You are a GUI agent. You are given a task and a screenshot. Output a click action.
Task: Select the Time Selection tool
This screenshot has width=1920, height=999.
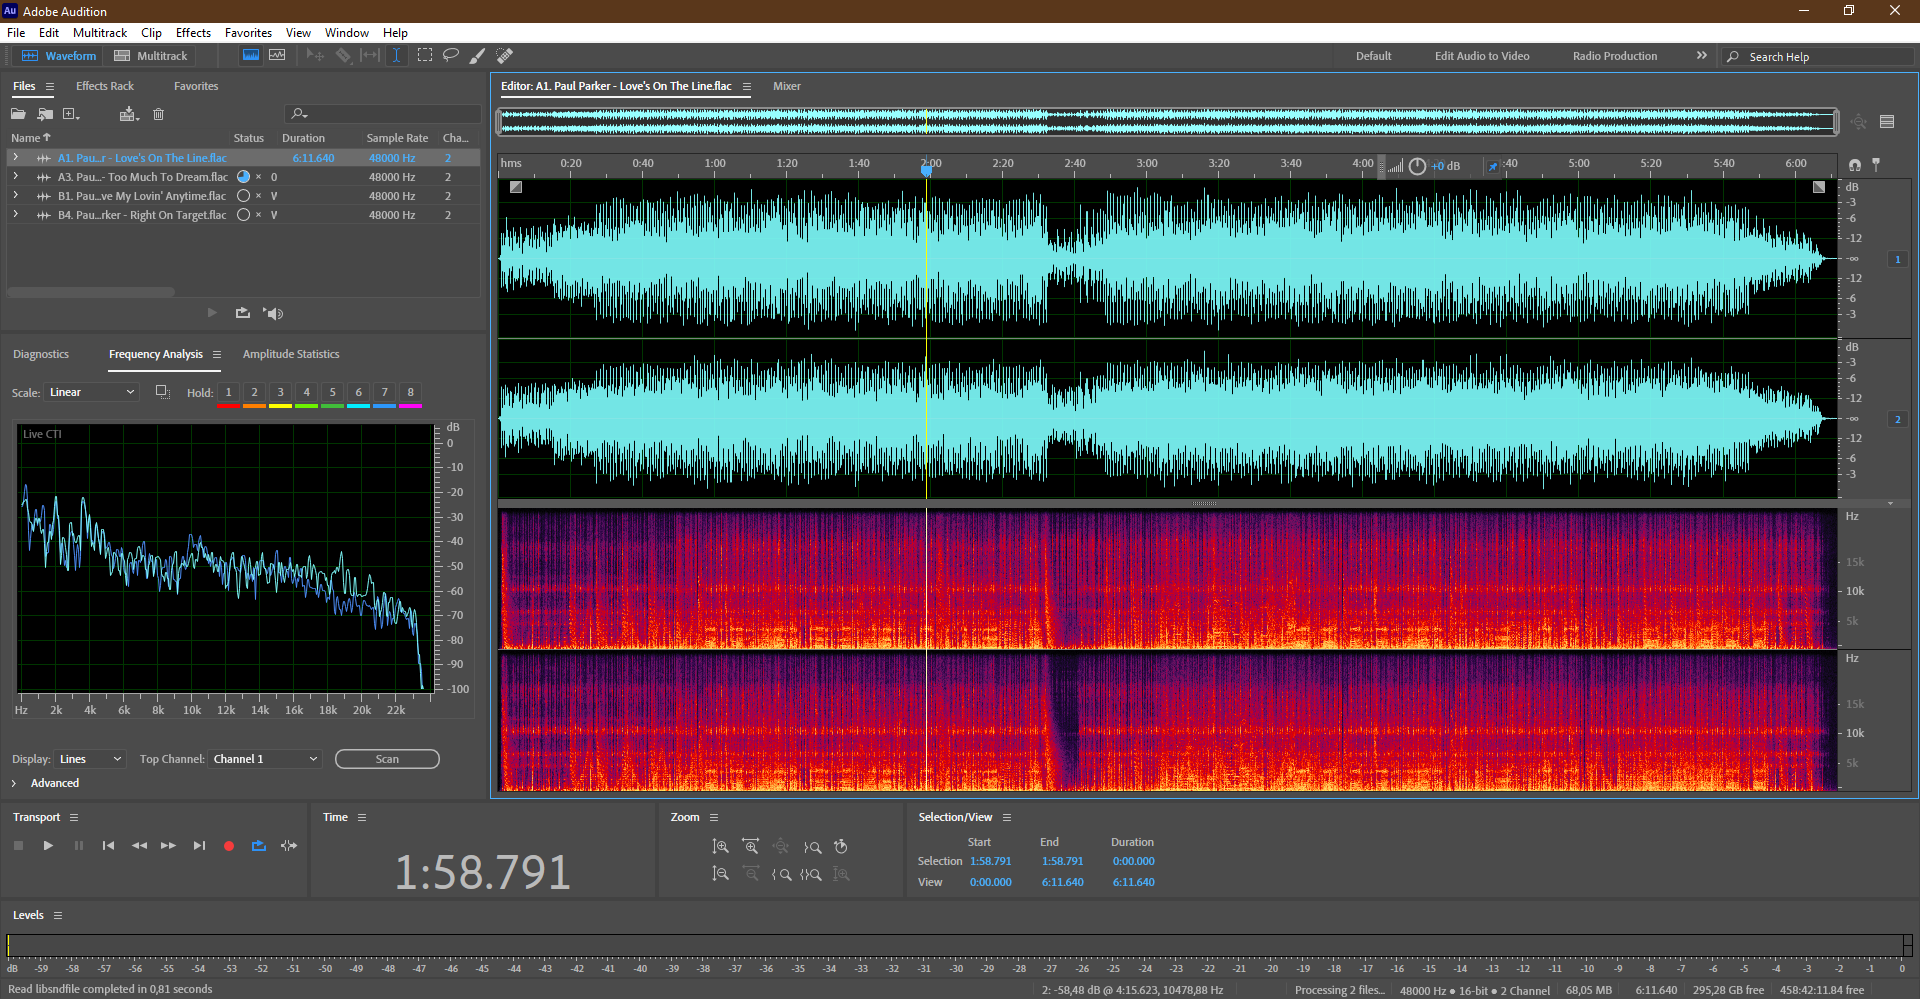(x=396, y=56)
